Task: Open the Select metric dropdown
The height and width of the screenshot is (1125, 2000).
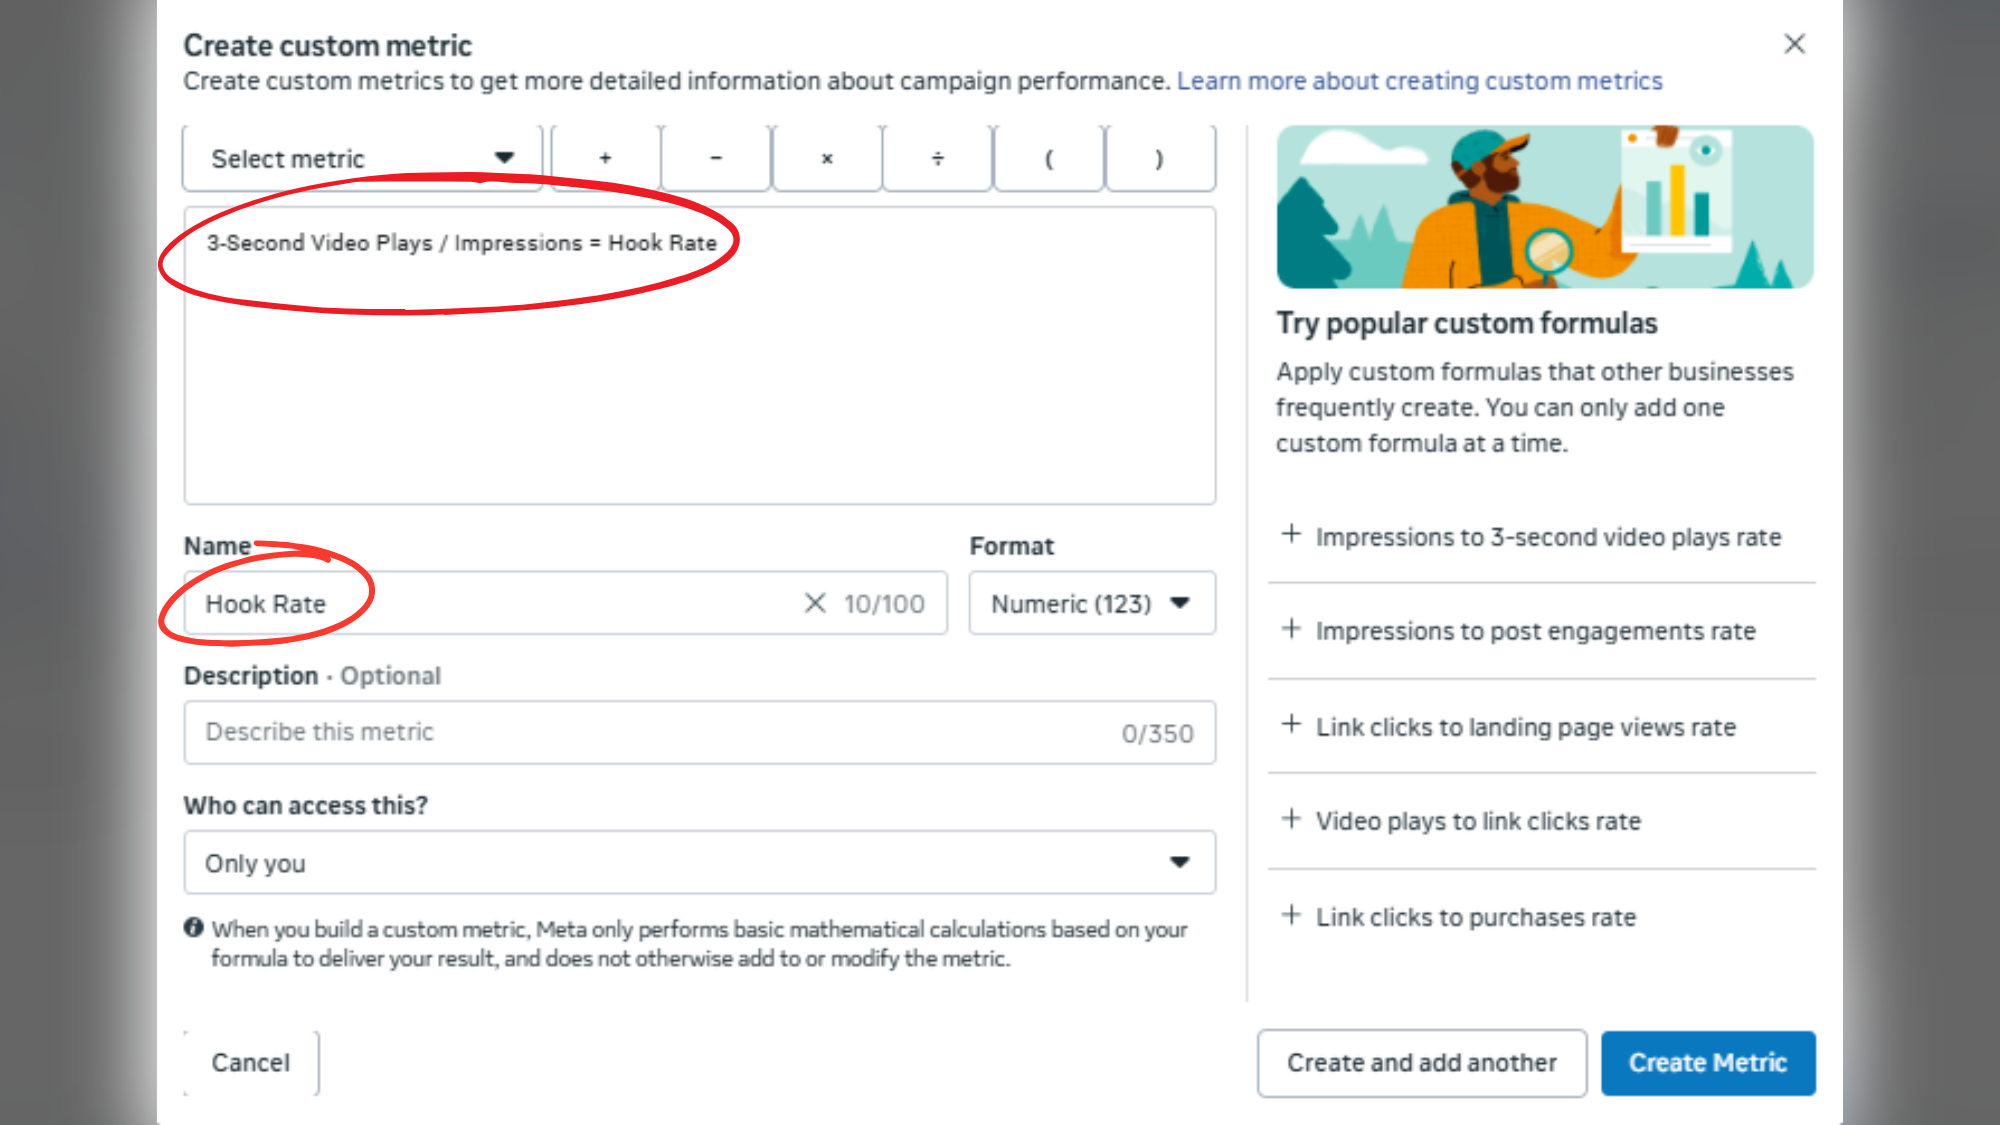Action: (362, 158)
